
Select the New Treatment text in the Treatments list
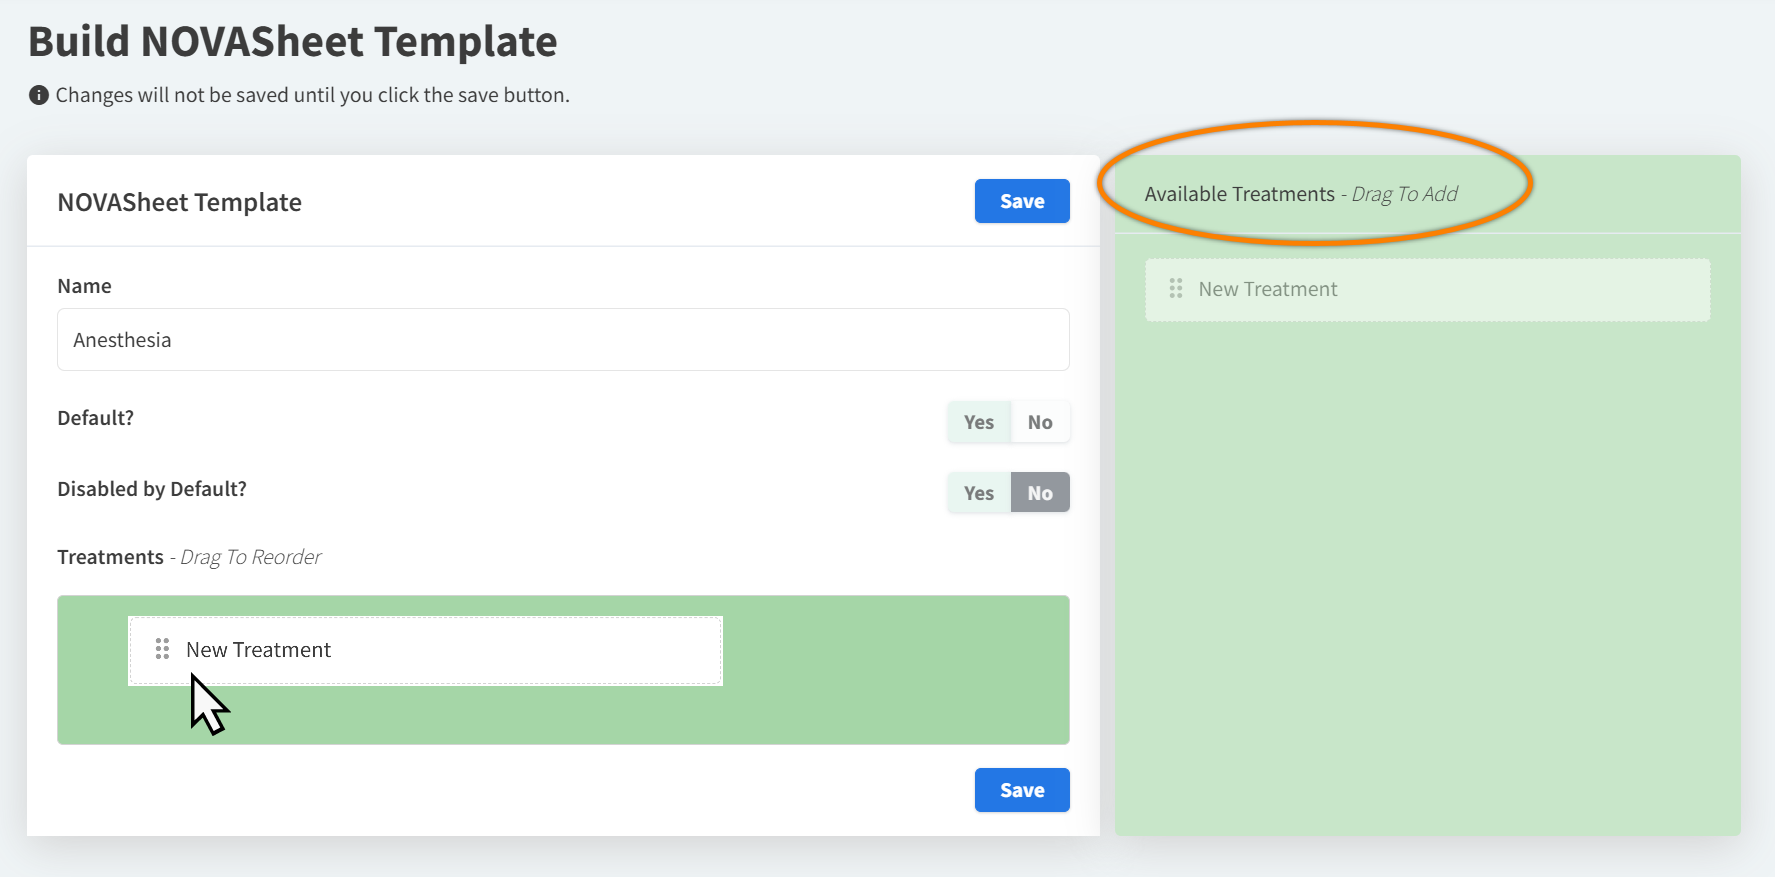click(x=258, y=650)
